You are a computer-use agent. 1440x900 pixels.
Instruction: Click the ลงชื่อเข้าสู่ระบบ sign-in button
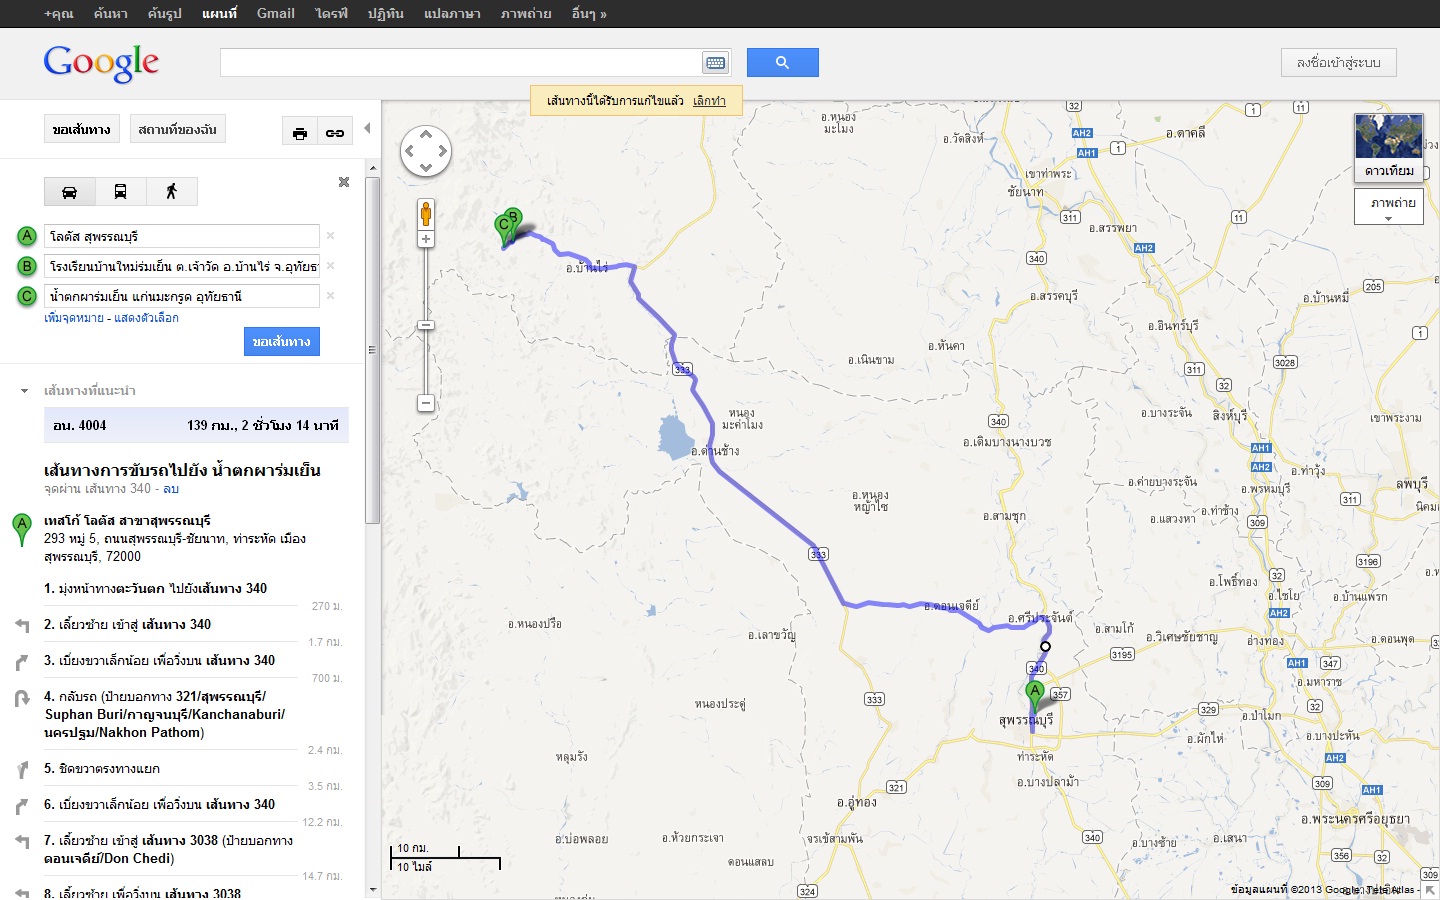tap(1338, 63)
